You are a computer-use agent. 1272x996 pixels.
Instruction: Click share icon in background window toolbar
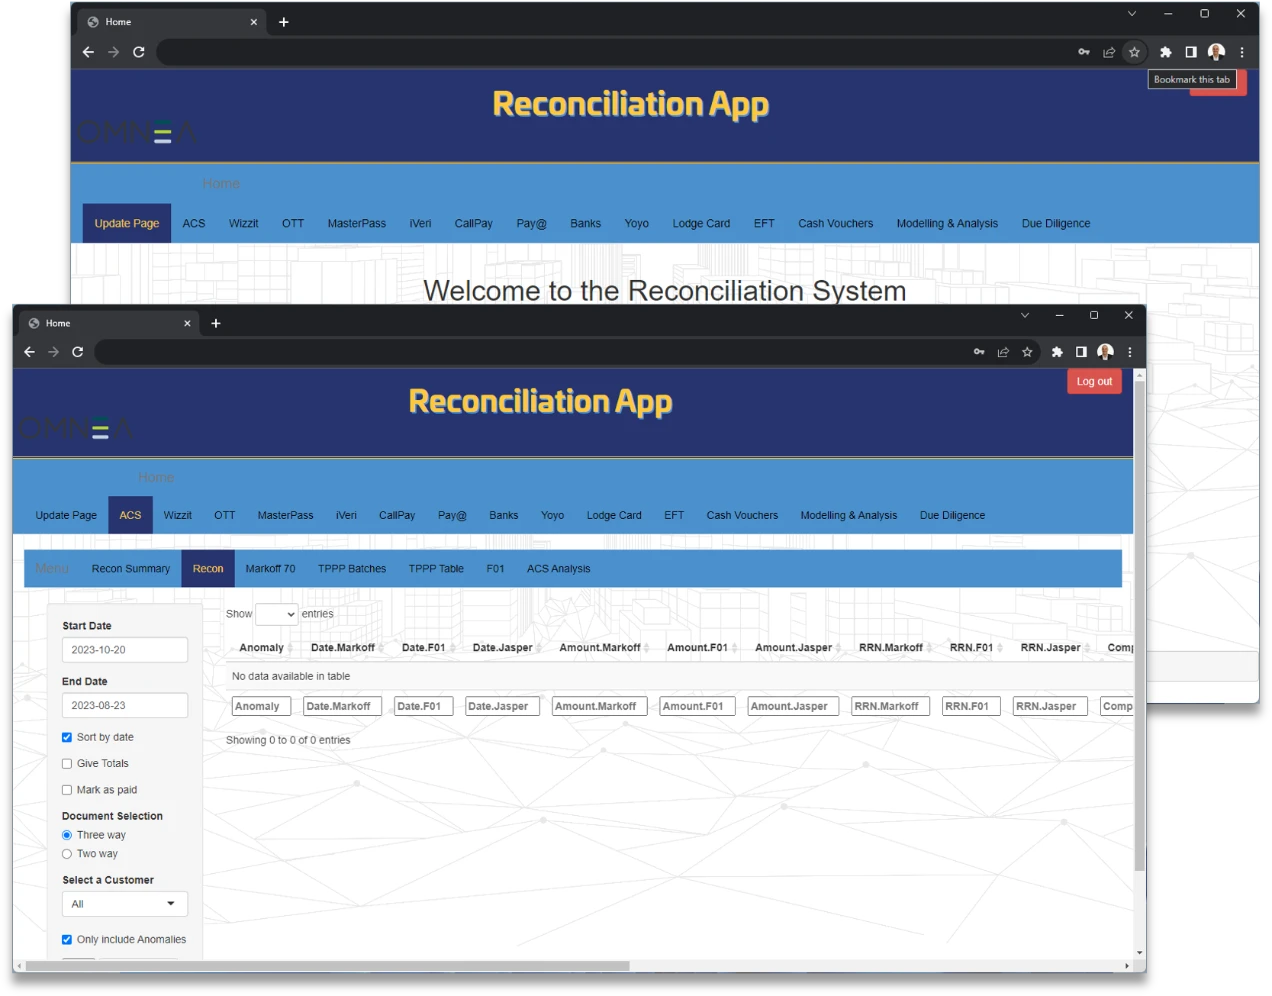click(x=1109, y=52)
